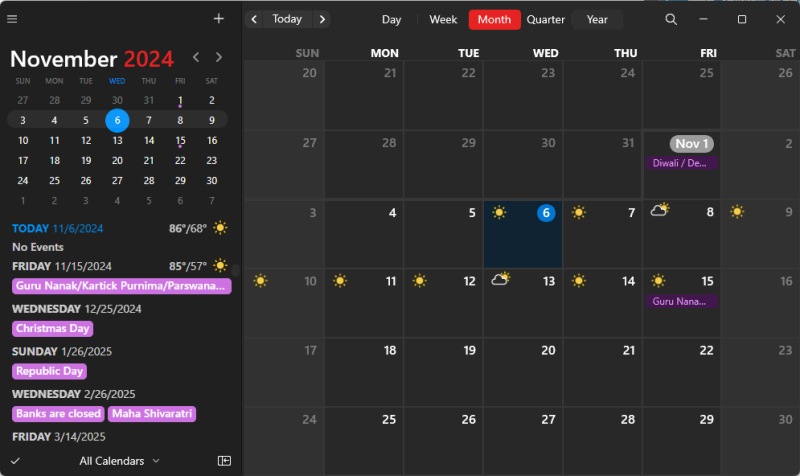This screenshot has width=800, height=476.
Task: Go to next month in mini calendar
Action: (219, 58)
